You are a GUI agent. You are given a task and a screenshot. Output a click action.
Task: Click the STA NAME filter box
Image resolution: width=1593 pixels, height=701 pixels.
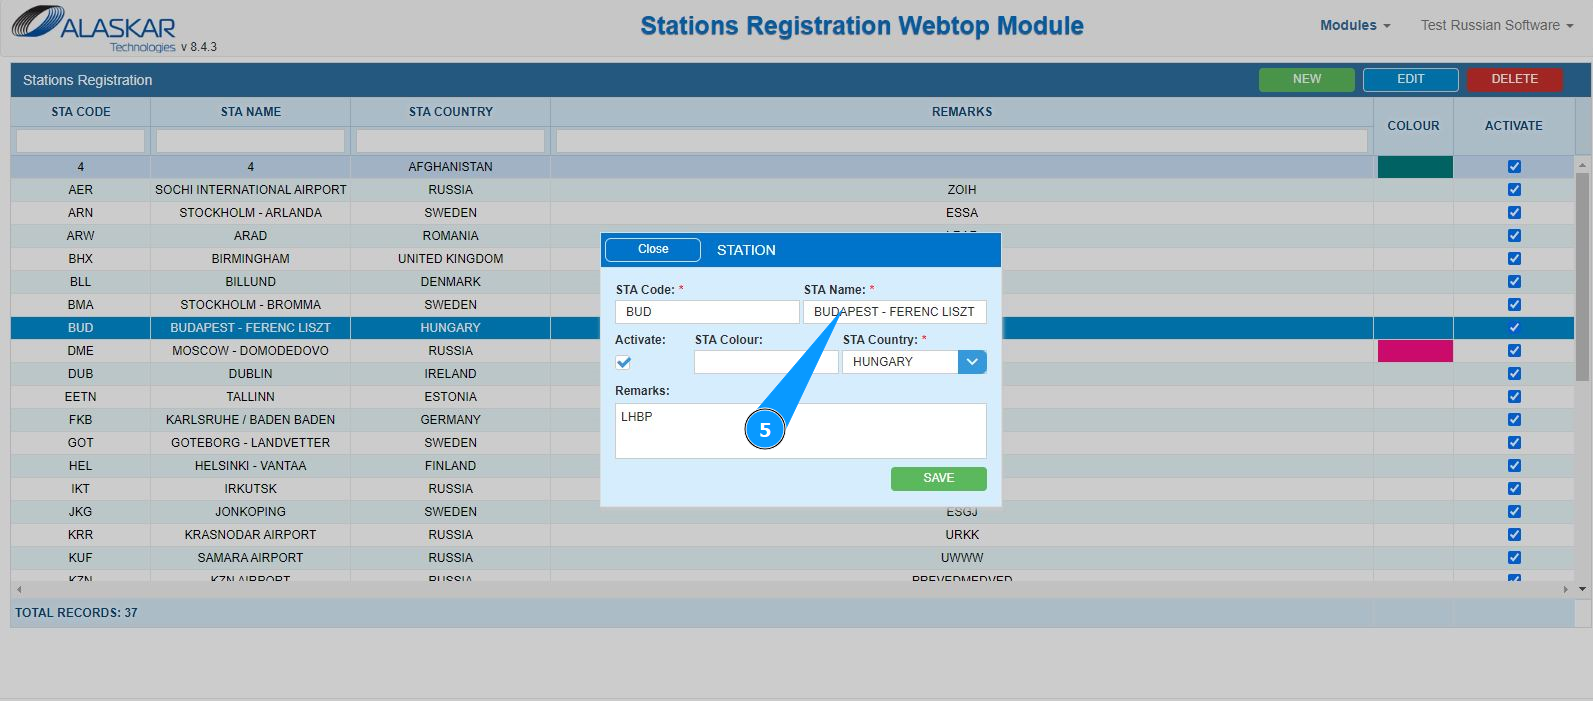click(x=251, y=141)
